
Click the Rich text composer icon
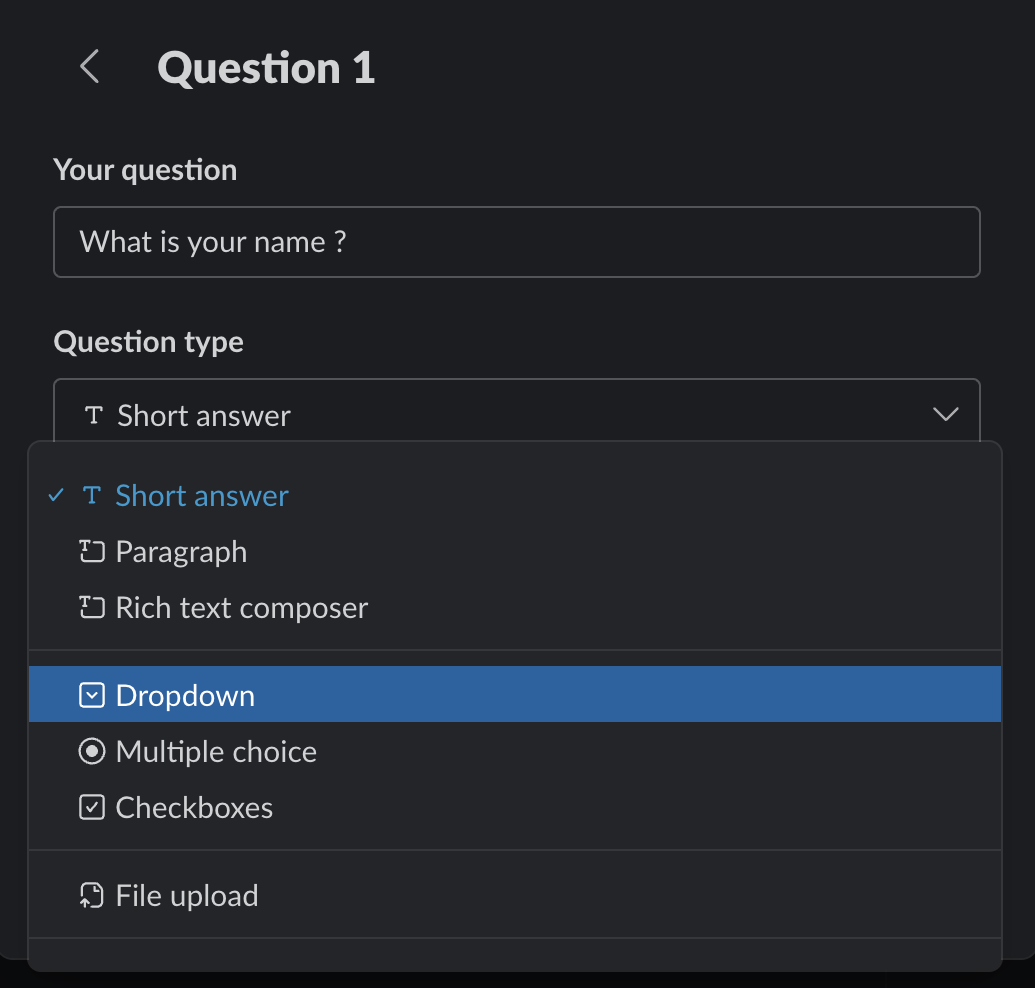tap(92, 608)
